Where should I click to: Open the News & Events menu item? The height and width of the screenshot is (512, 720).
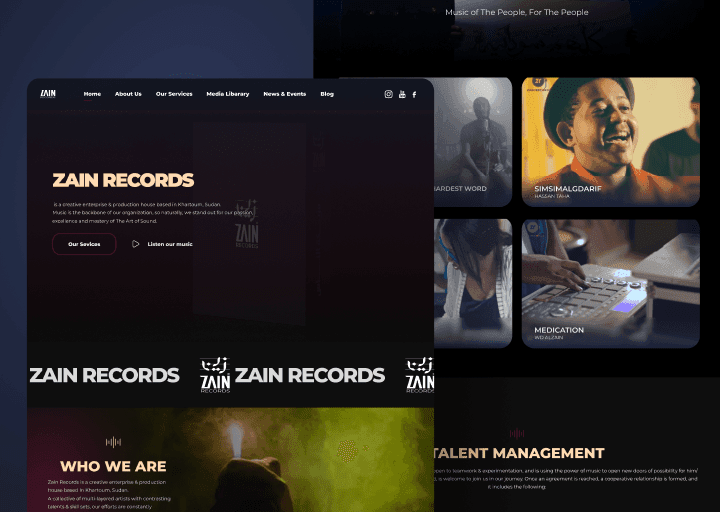pos(285,94)
